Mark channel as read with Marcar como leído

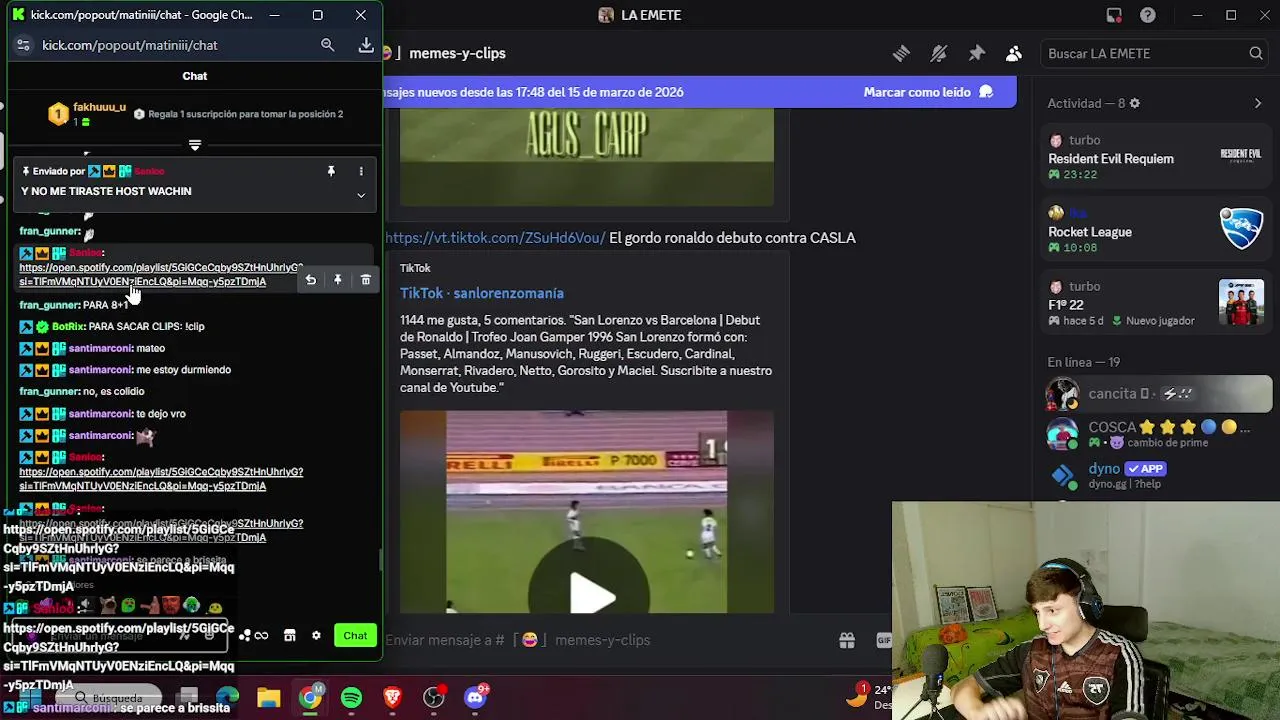928,92
